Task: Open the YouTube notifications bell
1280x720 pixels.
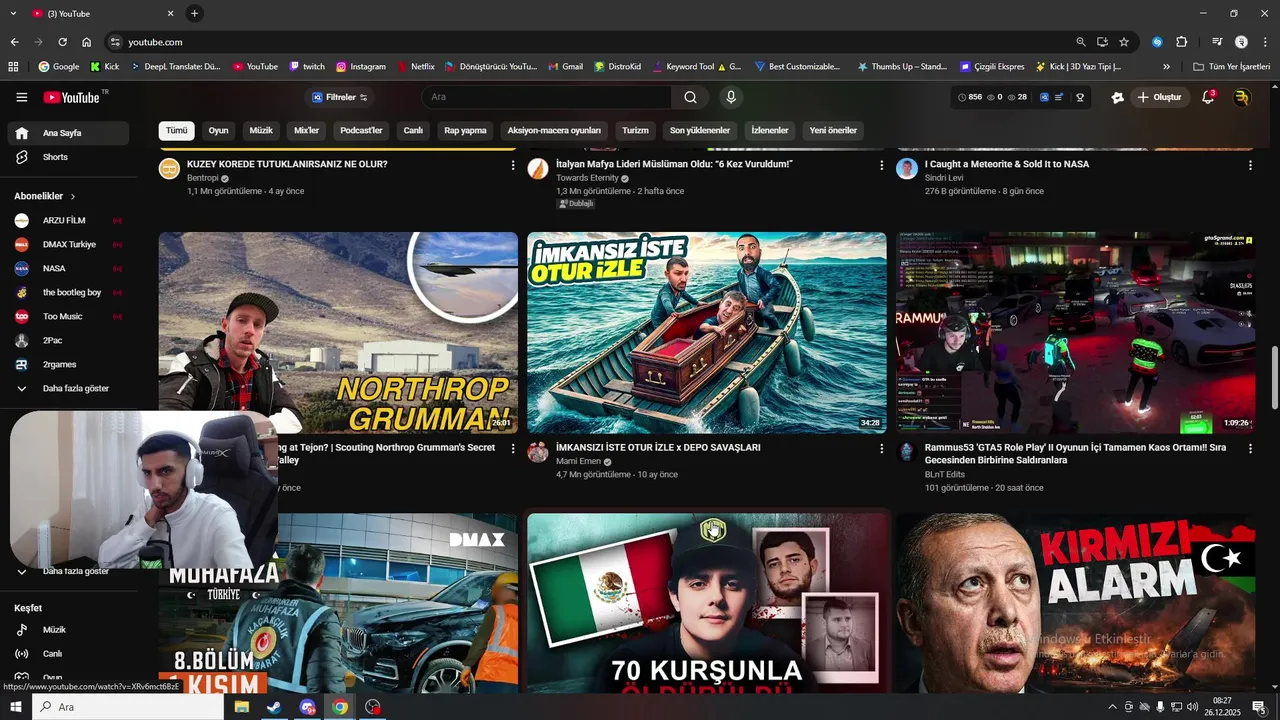Action: (x=1208, y=97)
